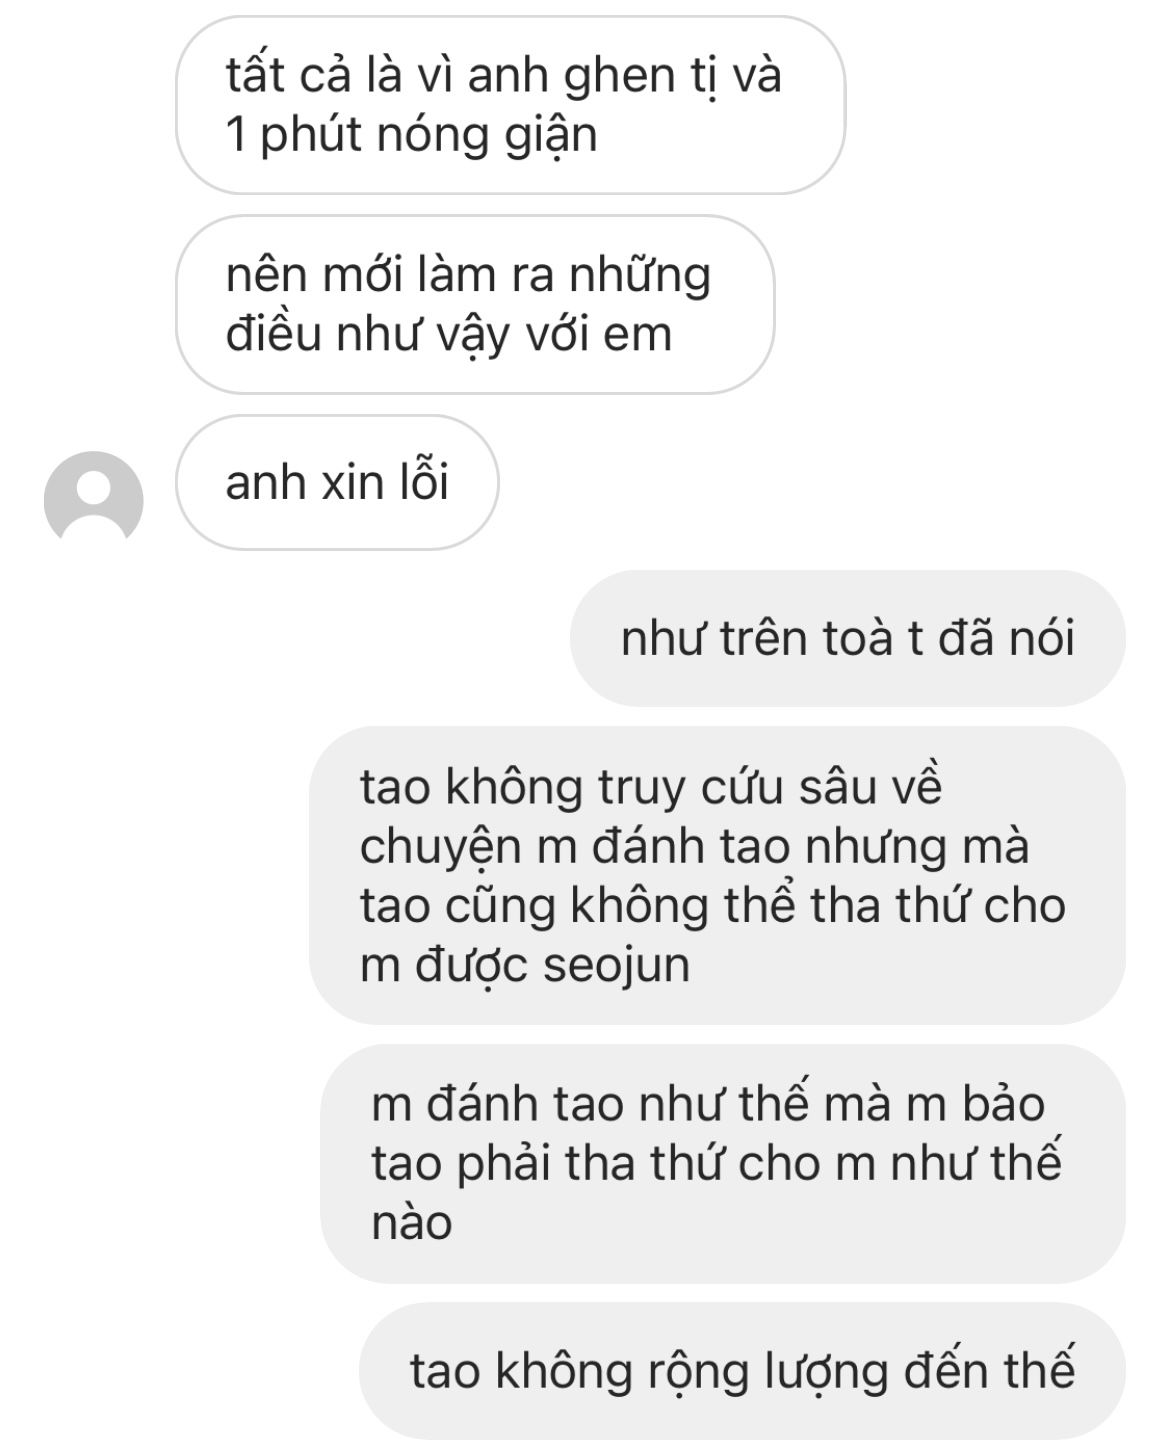The height and width of the screenshot is (1448, 1170).
Task: Click the line 'tao phải tha thứ cho m như thế'
Action: pos(716,1163)
